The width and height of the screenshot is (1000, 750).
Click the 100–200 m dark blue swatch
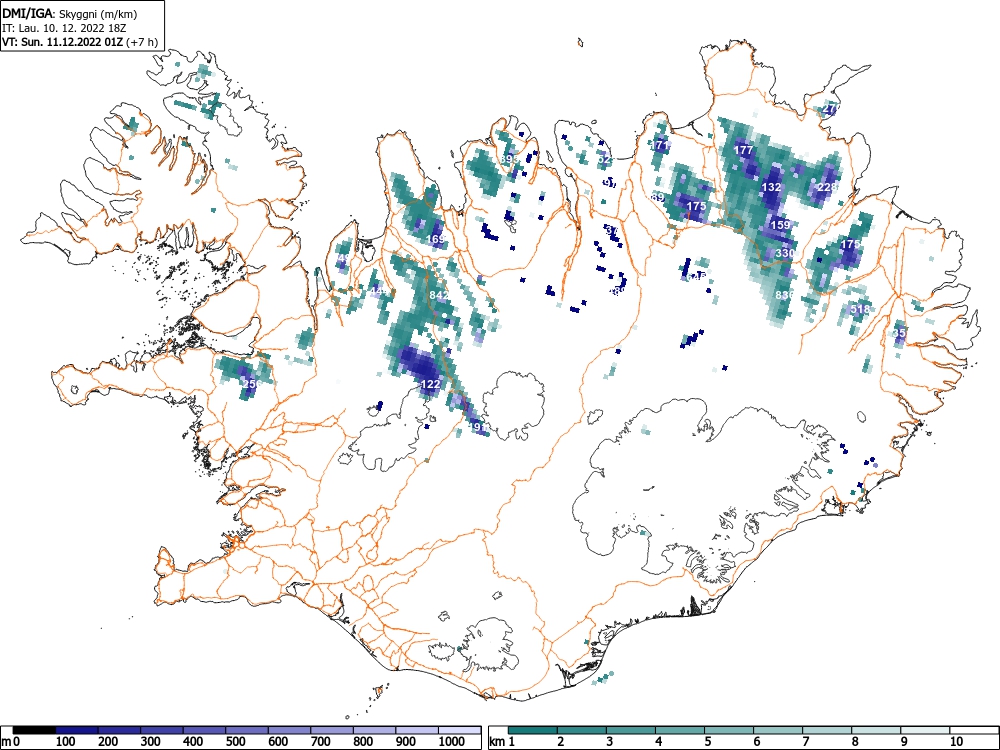(x=77, y=730)
